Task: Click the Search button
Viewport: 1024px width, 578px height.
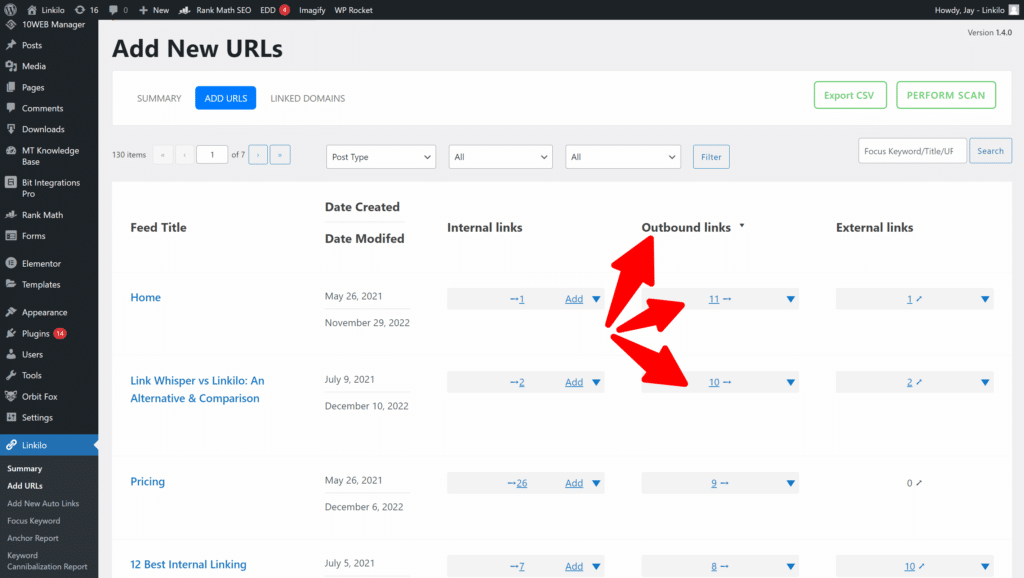Action: 990,151
